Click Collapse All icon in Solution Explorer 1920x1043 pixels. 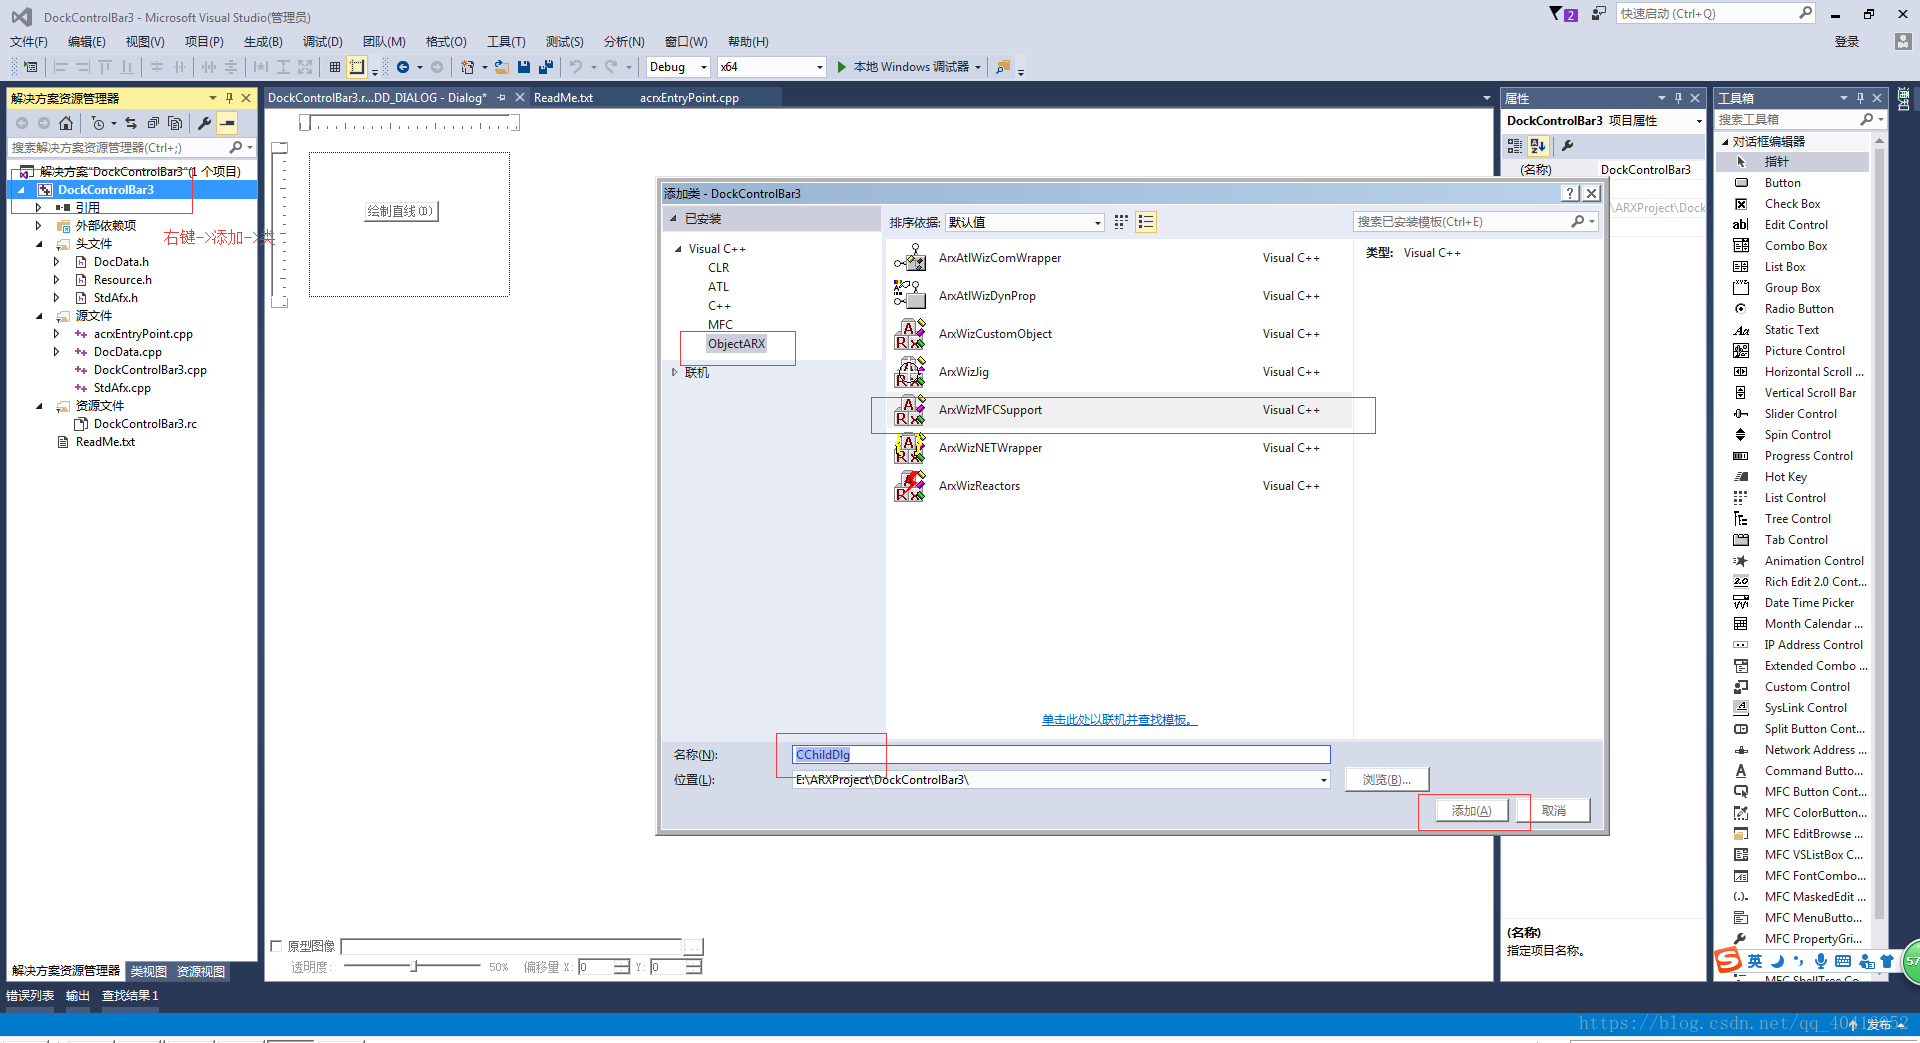(x=153, y=123)
